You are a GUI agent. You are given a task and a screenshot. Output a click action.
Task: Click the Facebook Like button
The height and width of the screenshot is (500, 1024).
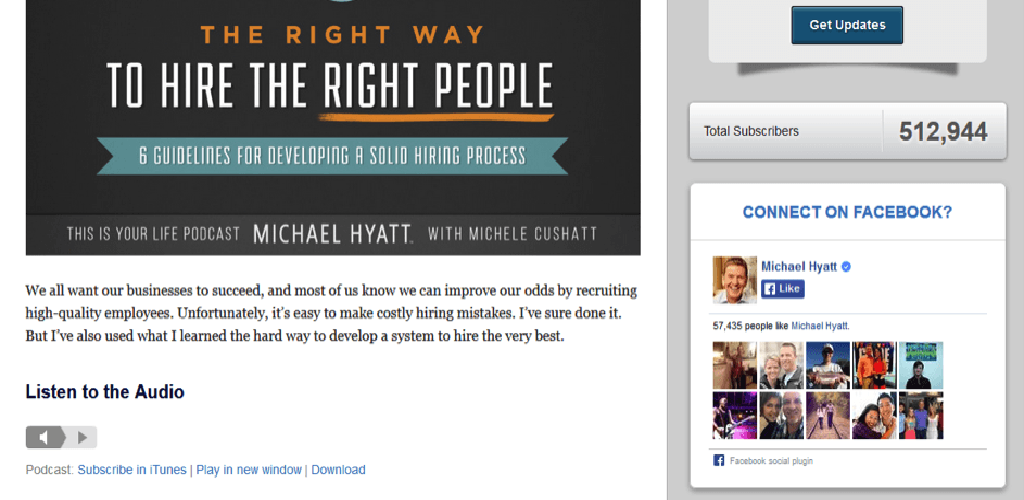click(782, 289)
